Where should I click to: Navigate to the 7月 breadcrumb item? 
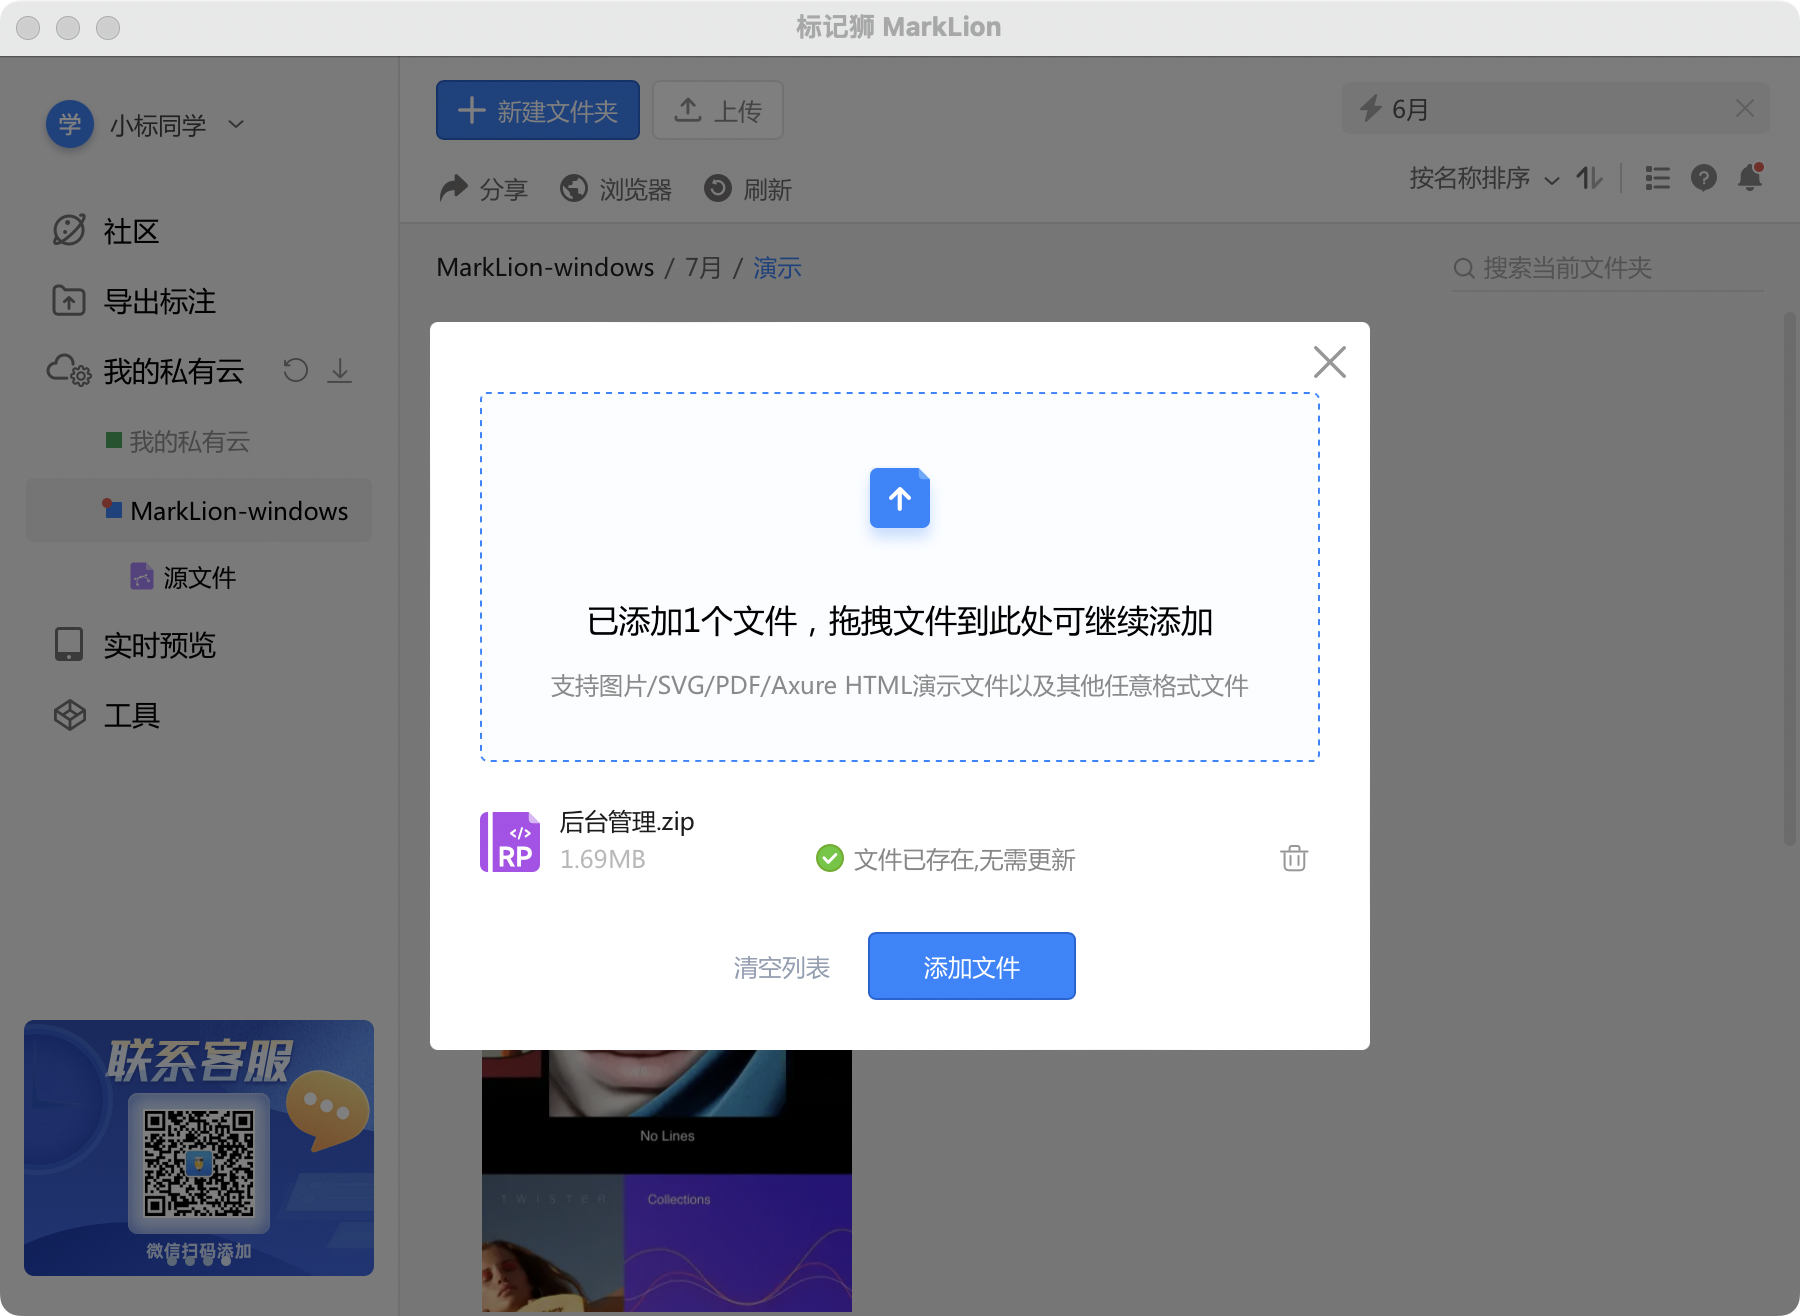[702, 267]
